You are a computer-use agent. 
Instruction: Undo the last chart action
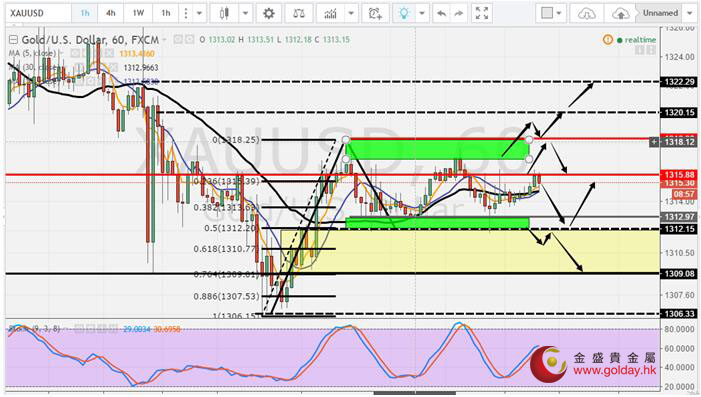pyautogui.click(x=441, y=13)
